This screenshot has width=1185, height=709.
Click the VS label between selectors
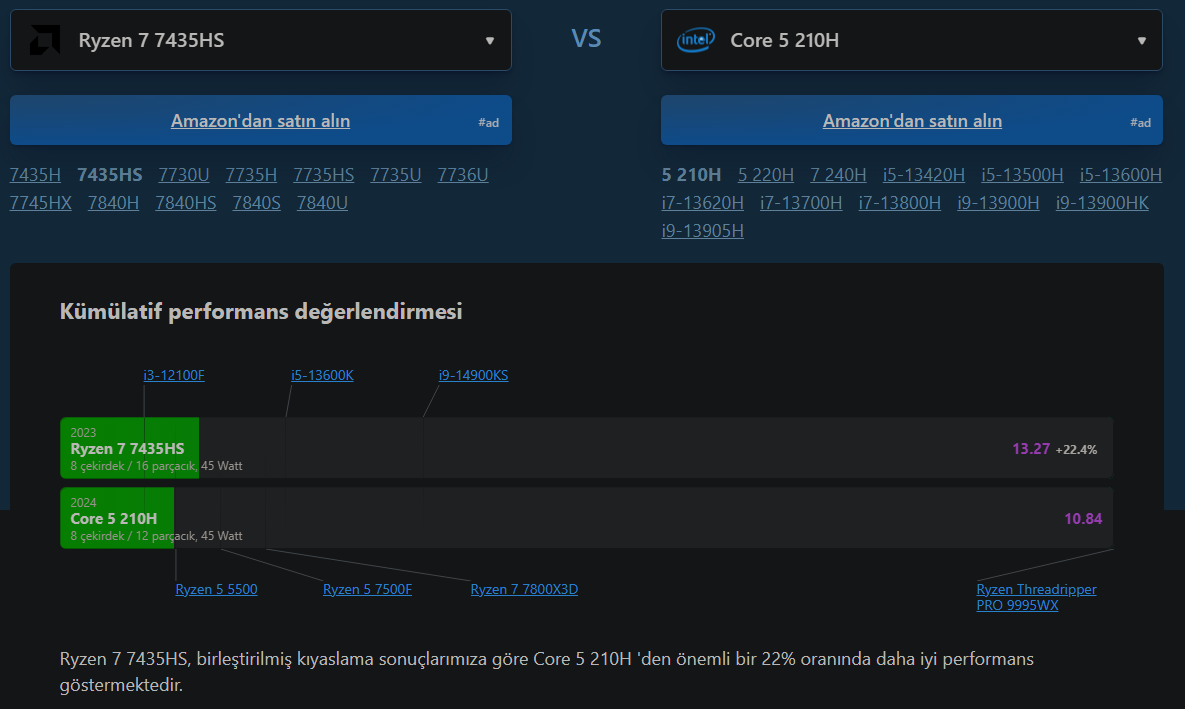tap(586, 39)
